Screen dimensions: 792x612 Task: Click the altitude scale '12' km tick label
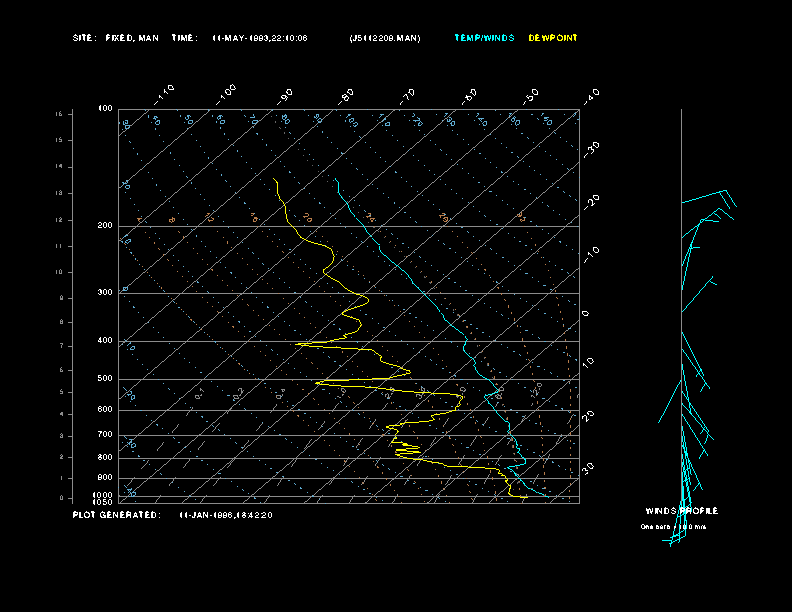click(x=59, y=220)
